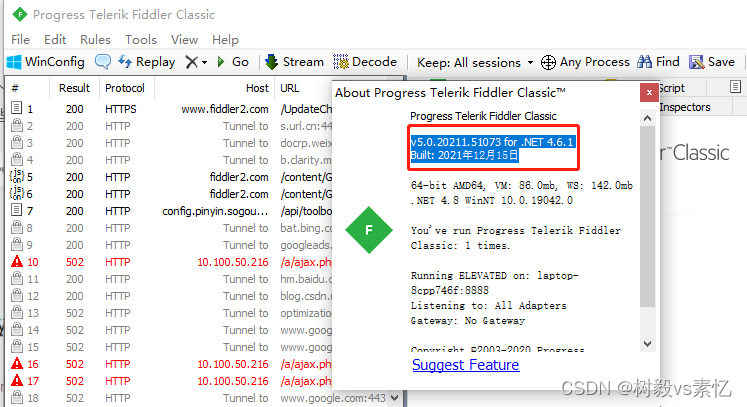Sort sessions by the # column header
Screen dimensions: 747x407
28,88
